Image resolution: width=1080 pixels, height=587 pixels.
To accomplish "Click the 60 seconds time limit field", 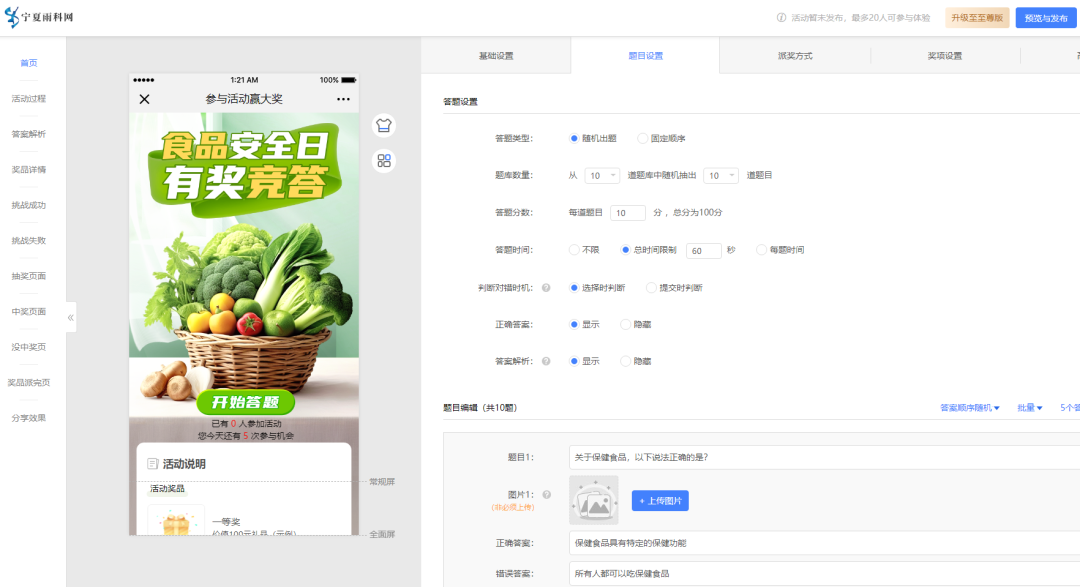I will coord(703,251).
